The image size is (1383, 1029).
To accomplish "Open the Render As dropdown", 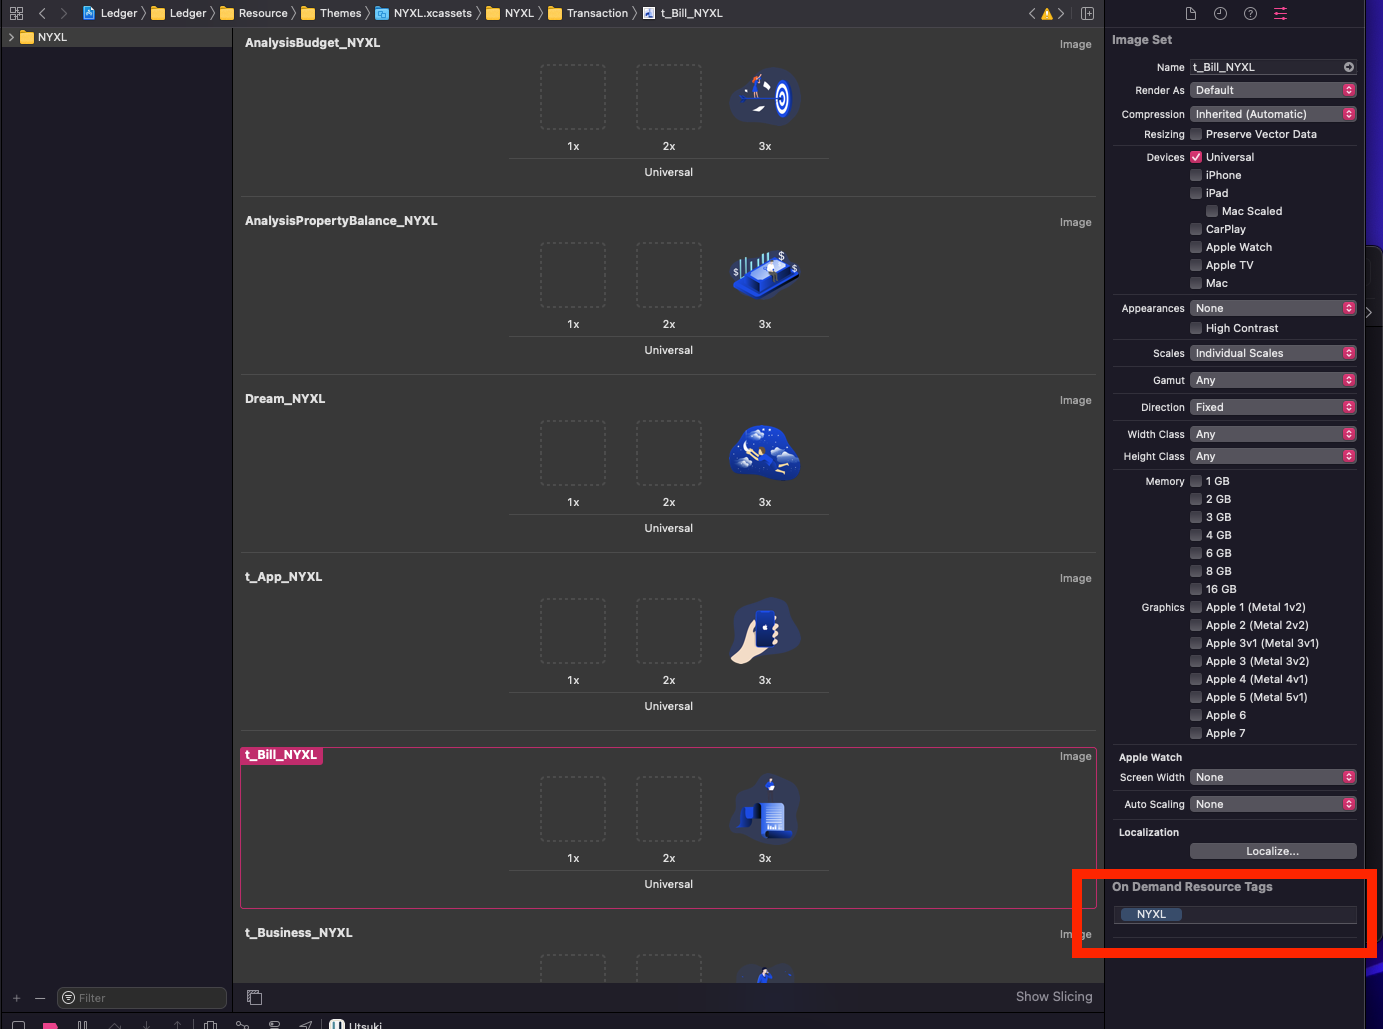I will [1273, 90].
